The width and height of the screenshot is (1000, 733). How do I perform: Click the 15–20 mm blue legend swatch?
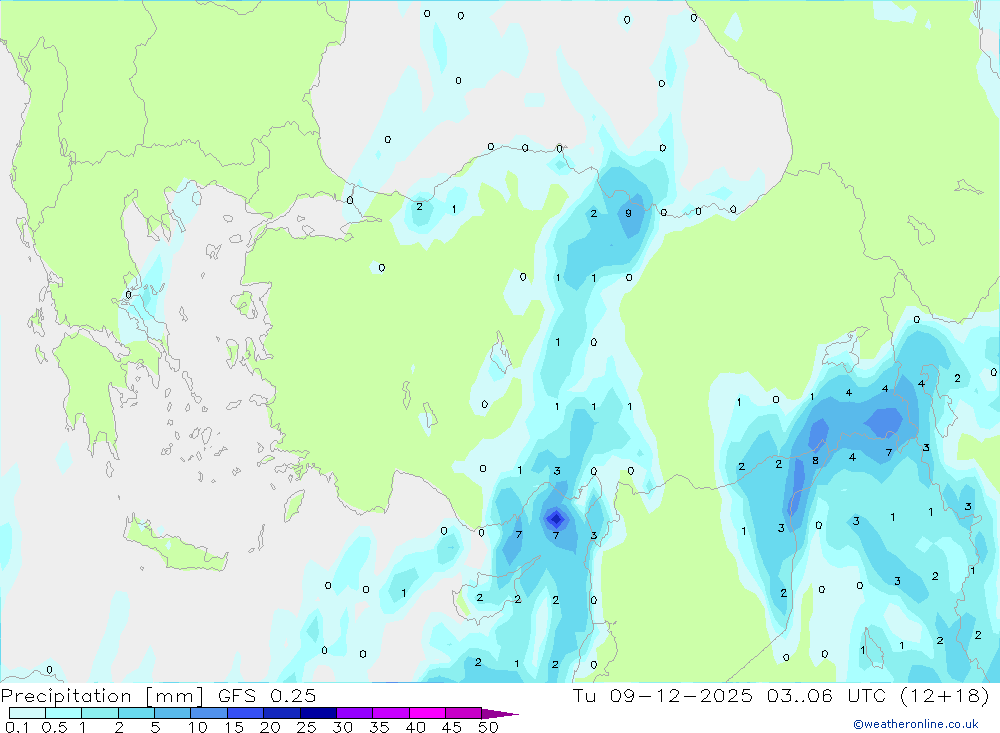tap(246, 713)
